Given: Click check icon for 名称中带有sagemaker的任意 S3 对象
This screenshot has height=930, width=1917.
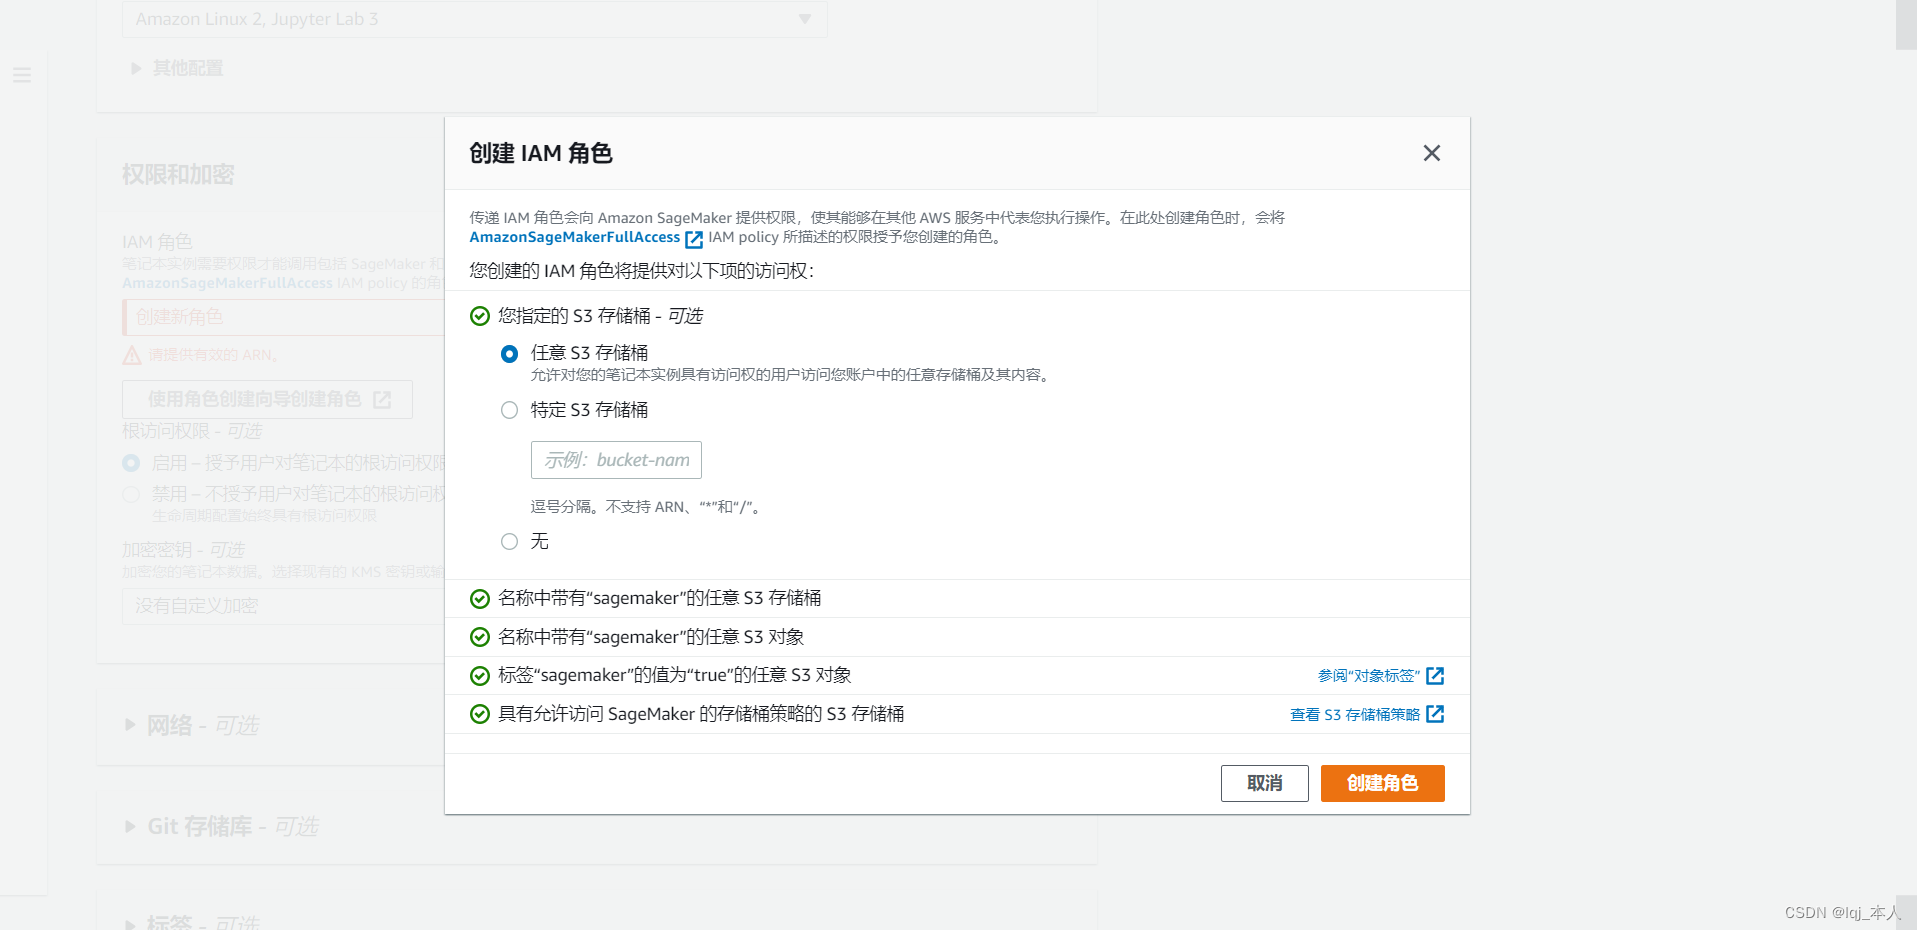Looking at the screenshot, I should 480,637.
